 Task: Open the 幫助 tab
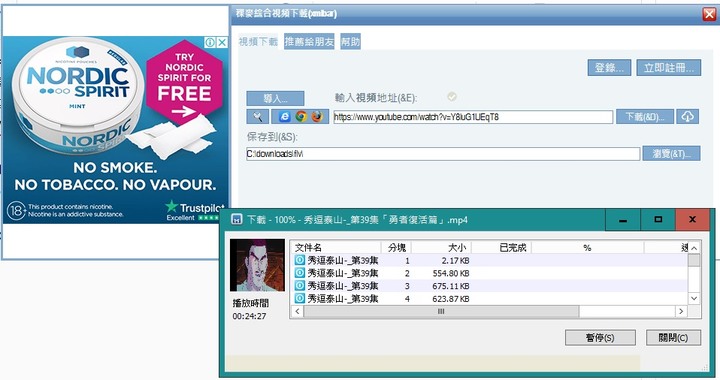point(350,42)
